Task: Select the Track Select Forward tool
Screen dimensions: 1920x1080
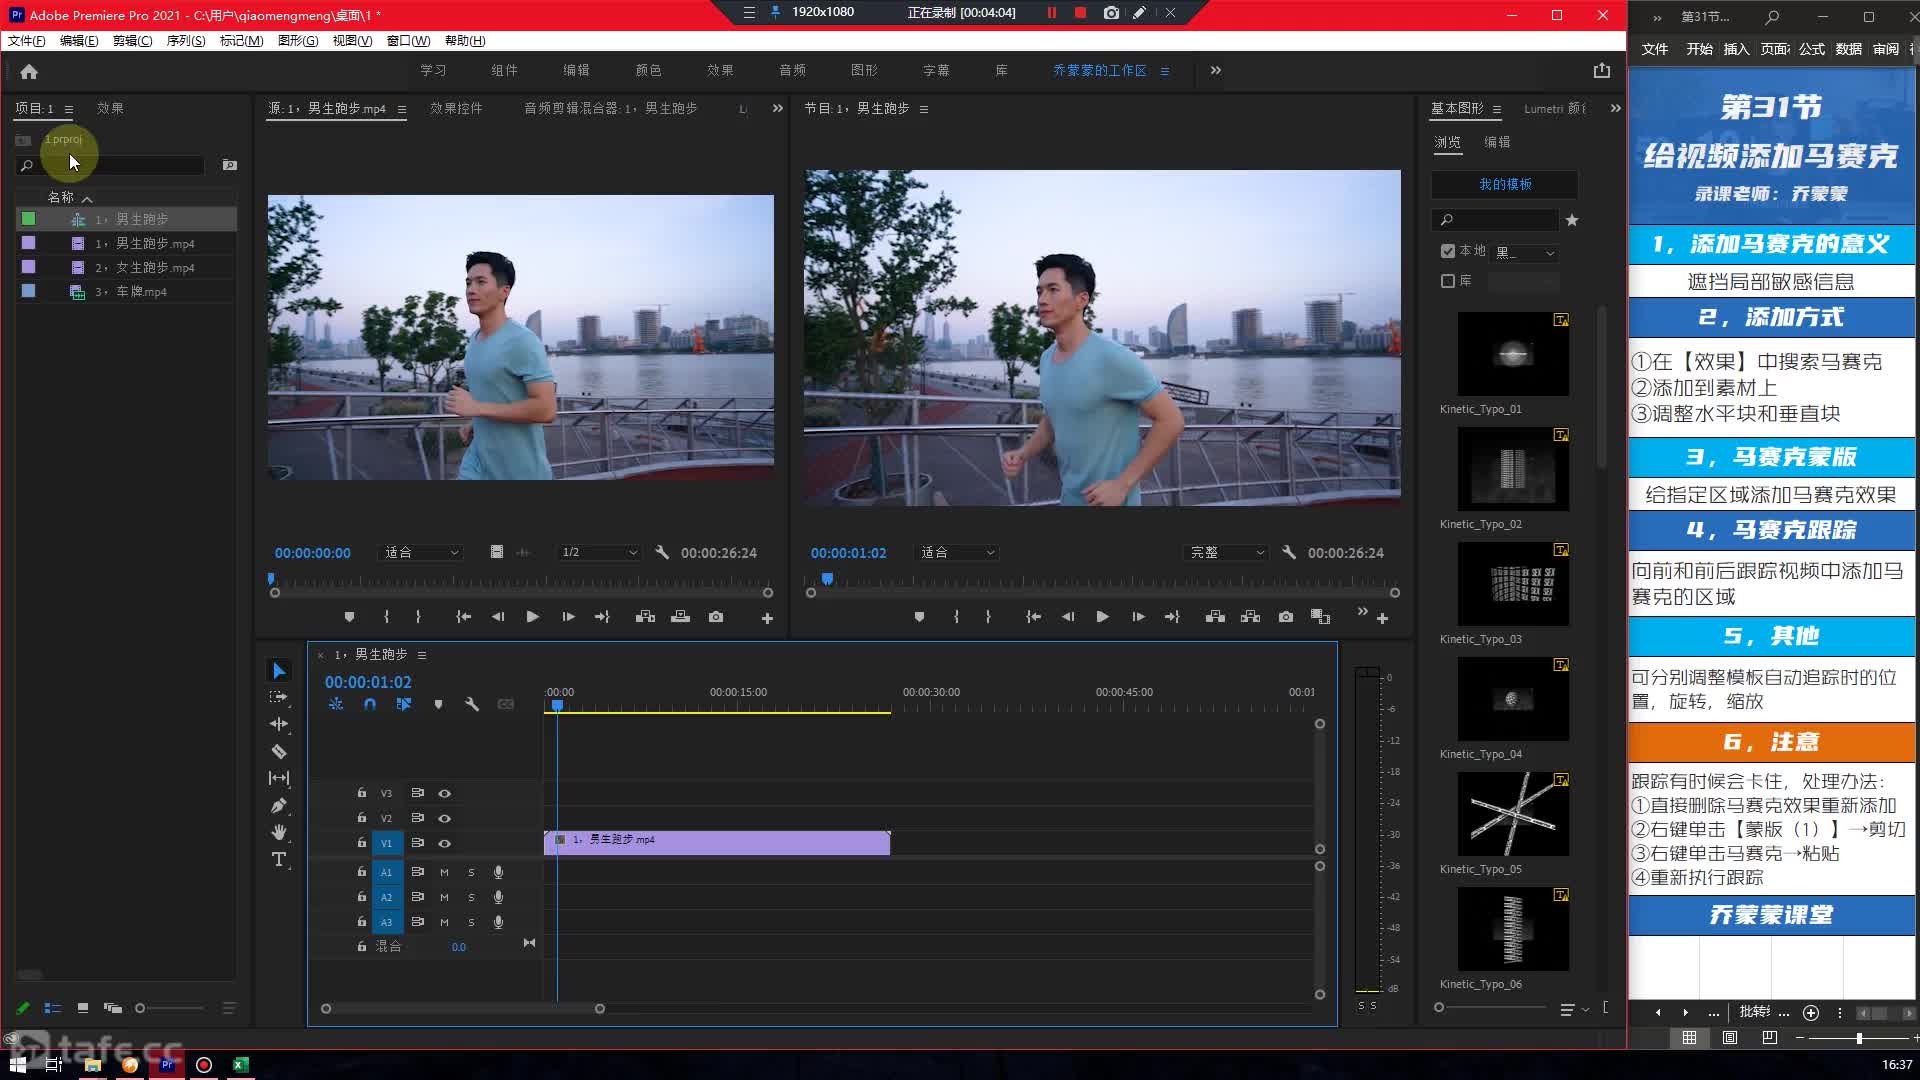Action: click(x=279, y=697)
